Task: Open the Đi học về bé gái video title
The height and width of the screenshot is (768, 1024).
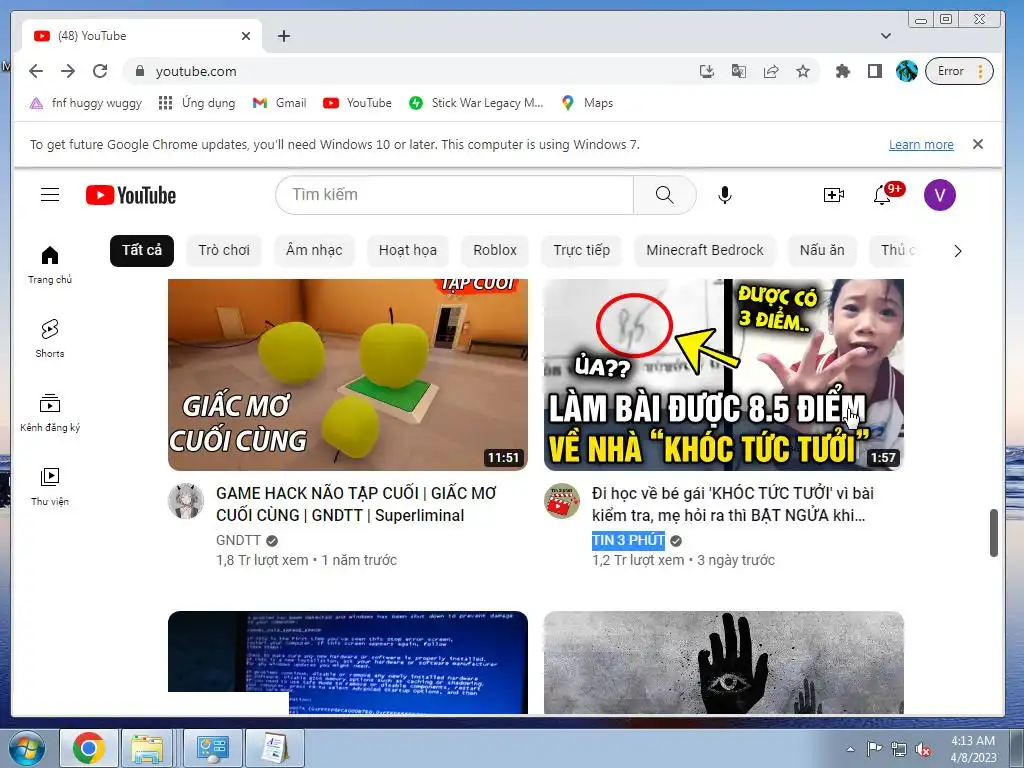Action: pyautogui.click(x=733, y=504)
